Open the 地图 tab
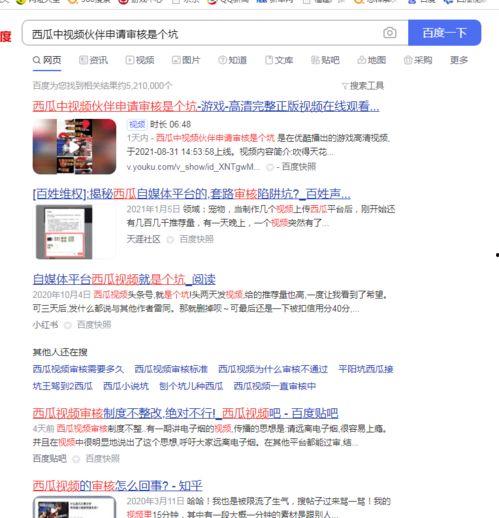This screenshot has height=518, width=499. 371,60
